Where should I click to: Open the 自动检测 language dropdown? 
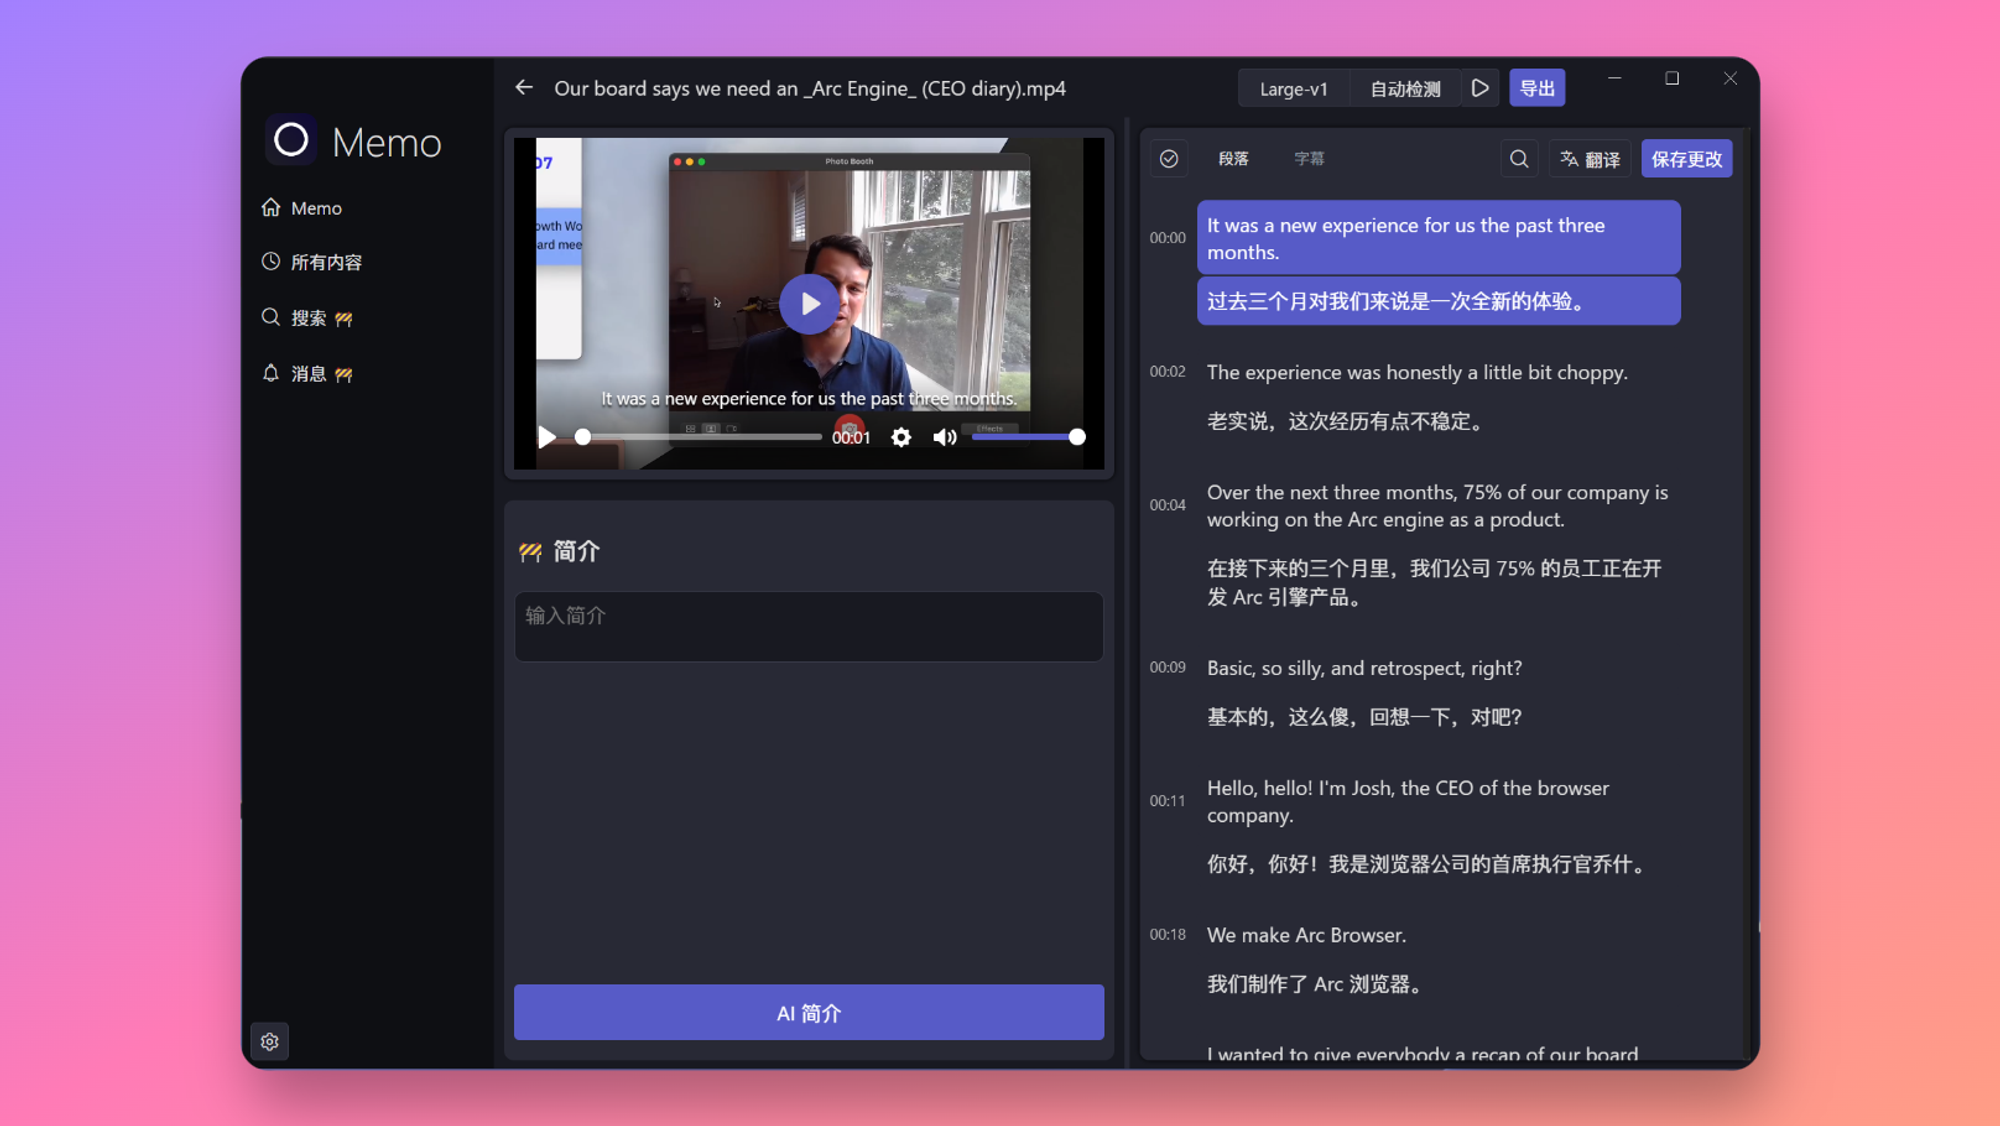[x=1405, y=88]
